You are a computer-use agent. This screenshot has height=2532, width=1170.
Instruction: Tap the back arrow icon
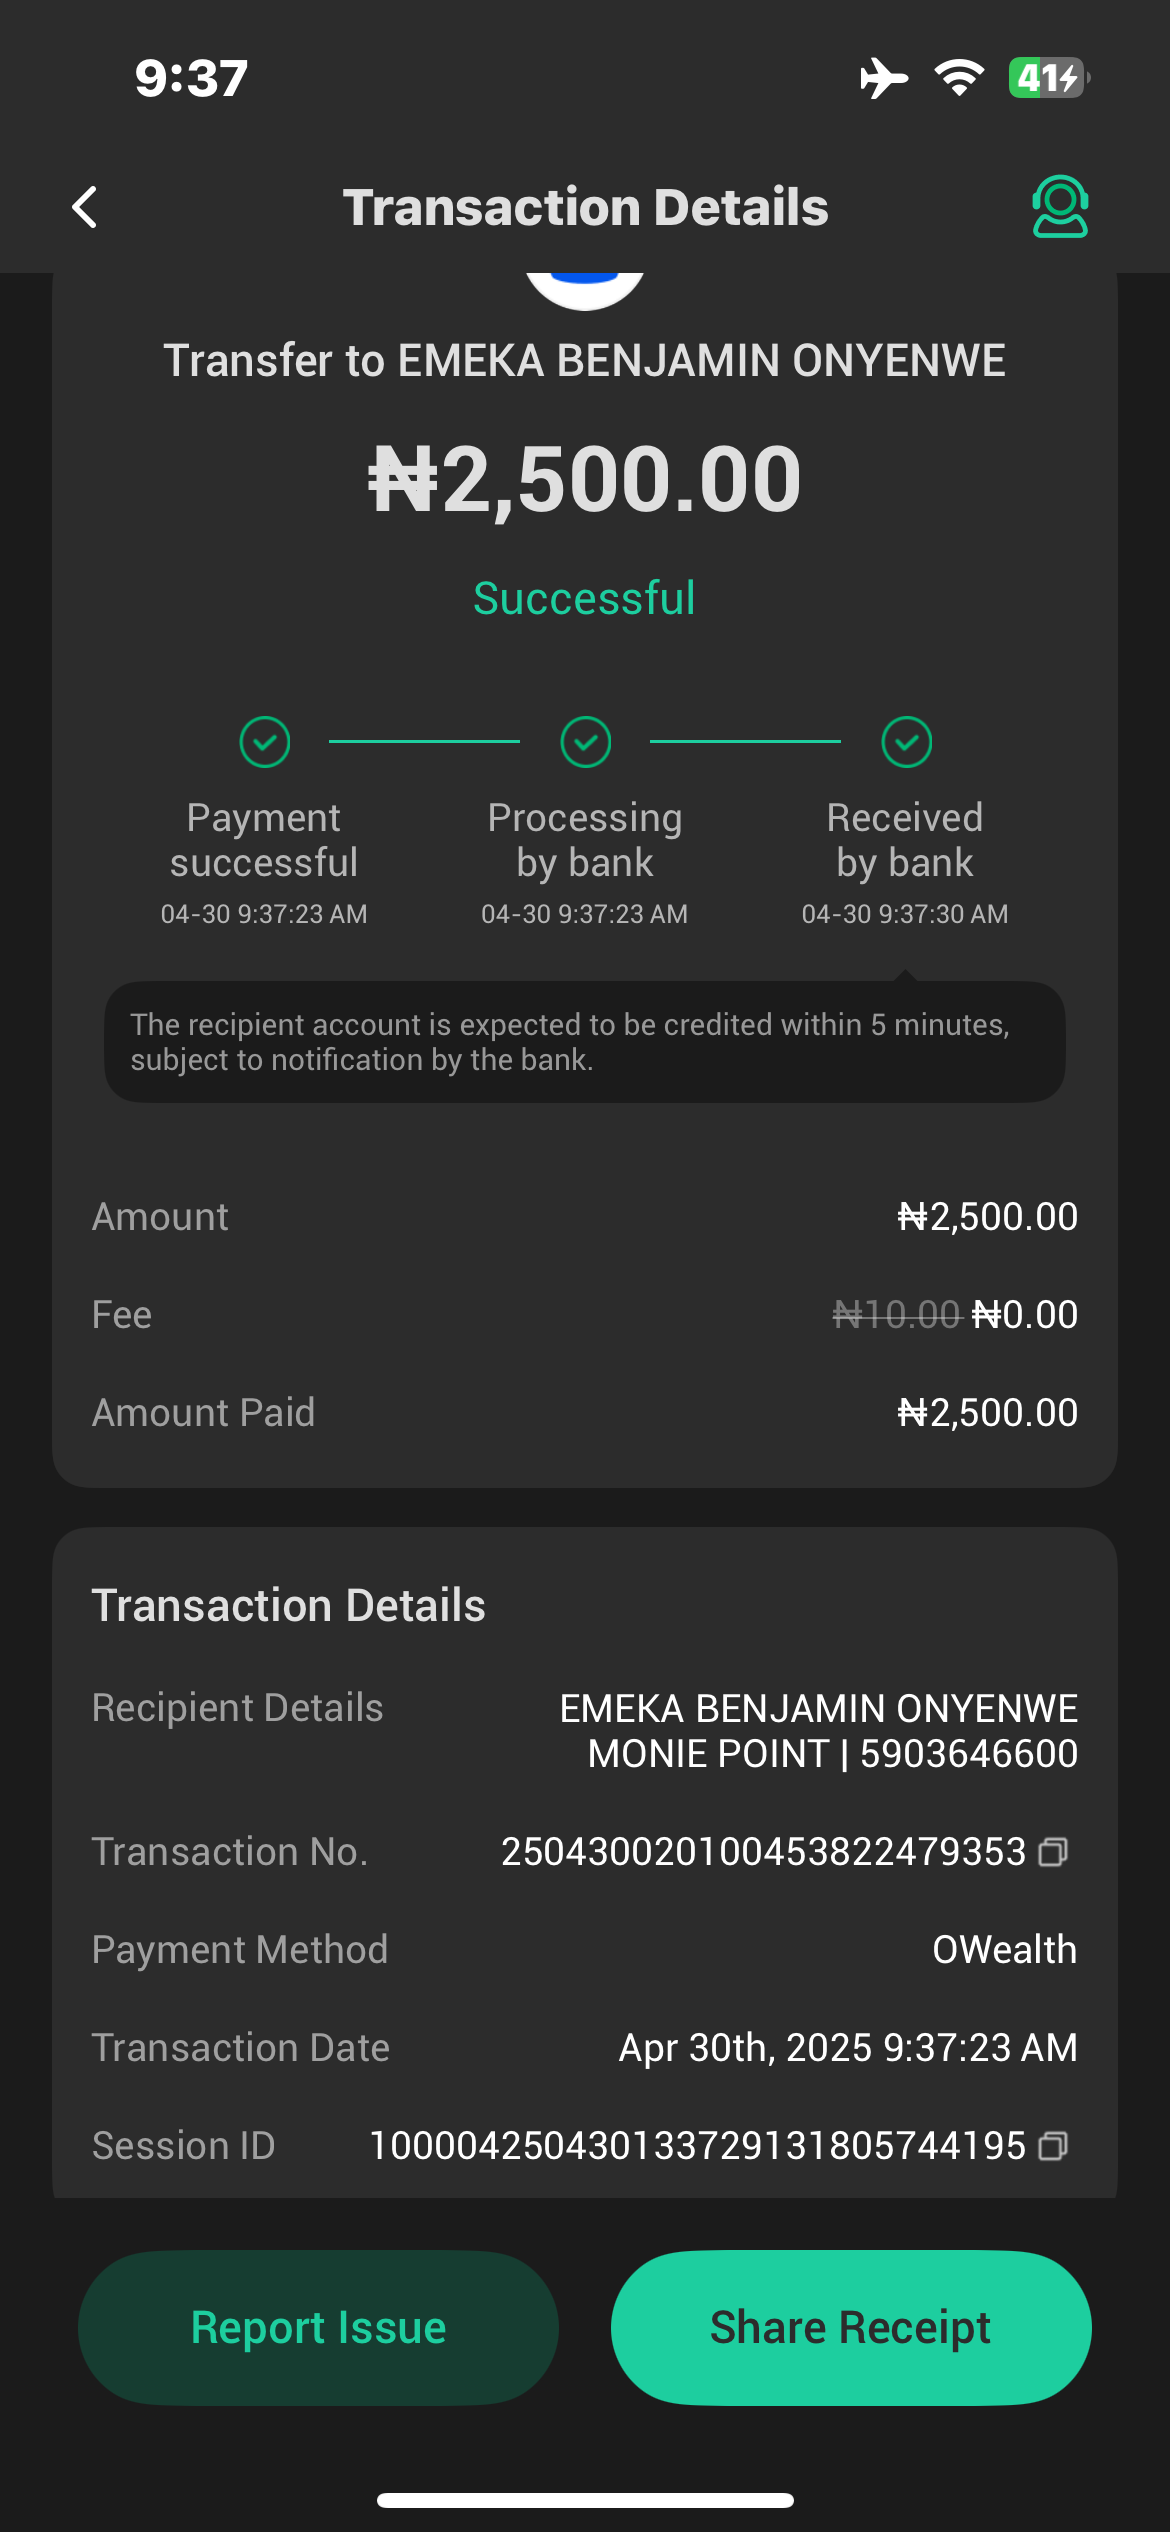point(86,207)
